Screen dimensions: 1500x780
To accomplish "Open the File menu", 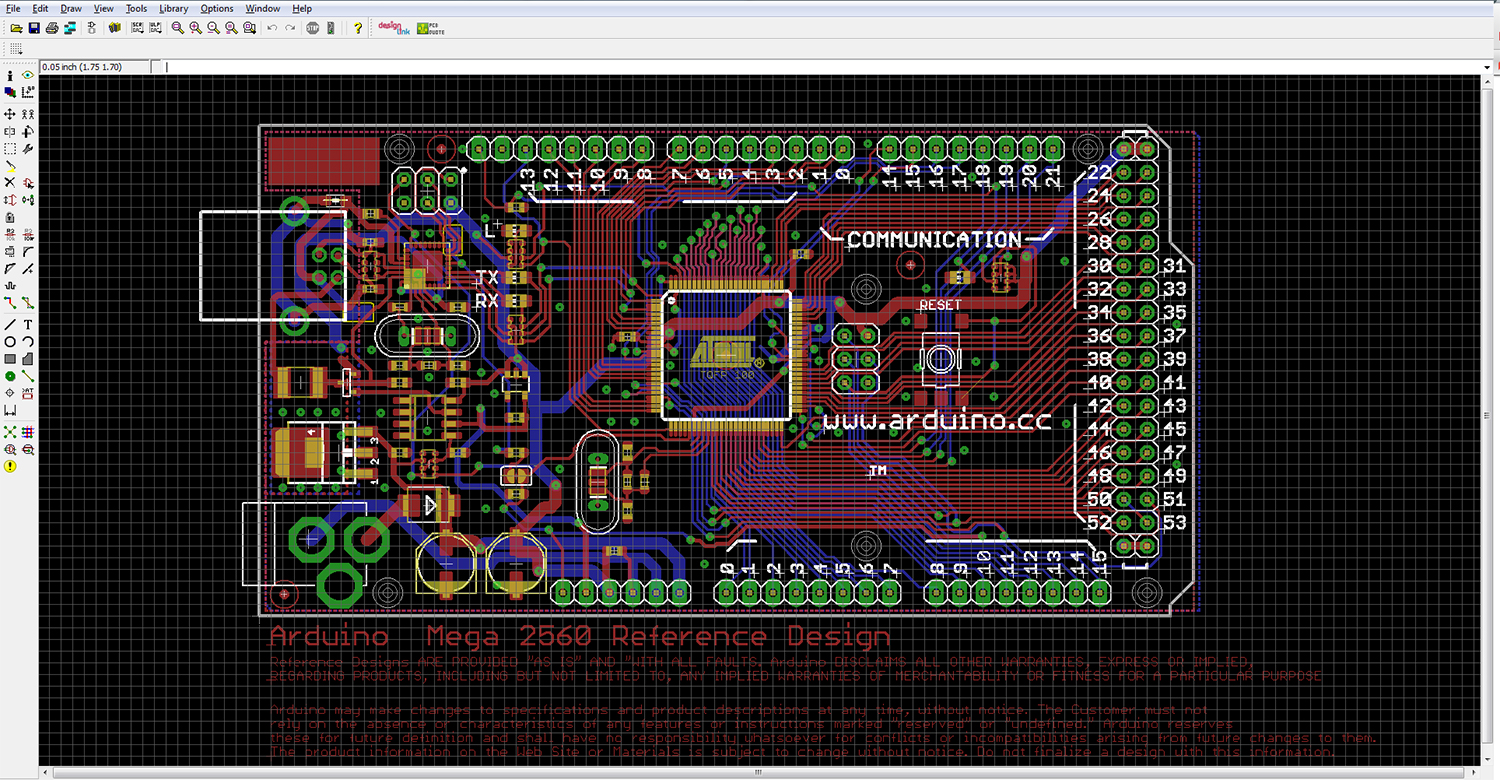I will (14, 8).
